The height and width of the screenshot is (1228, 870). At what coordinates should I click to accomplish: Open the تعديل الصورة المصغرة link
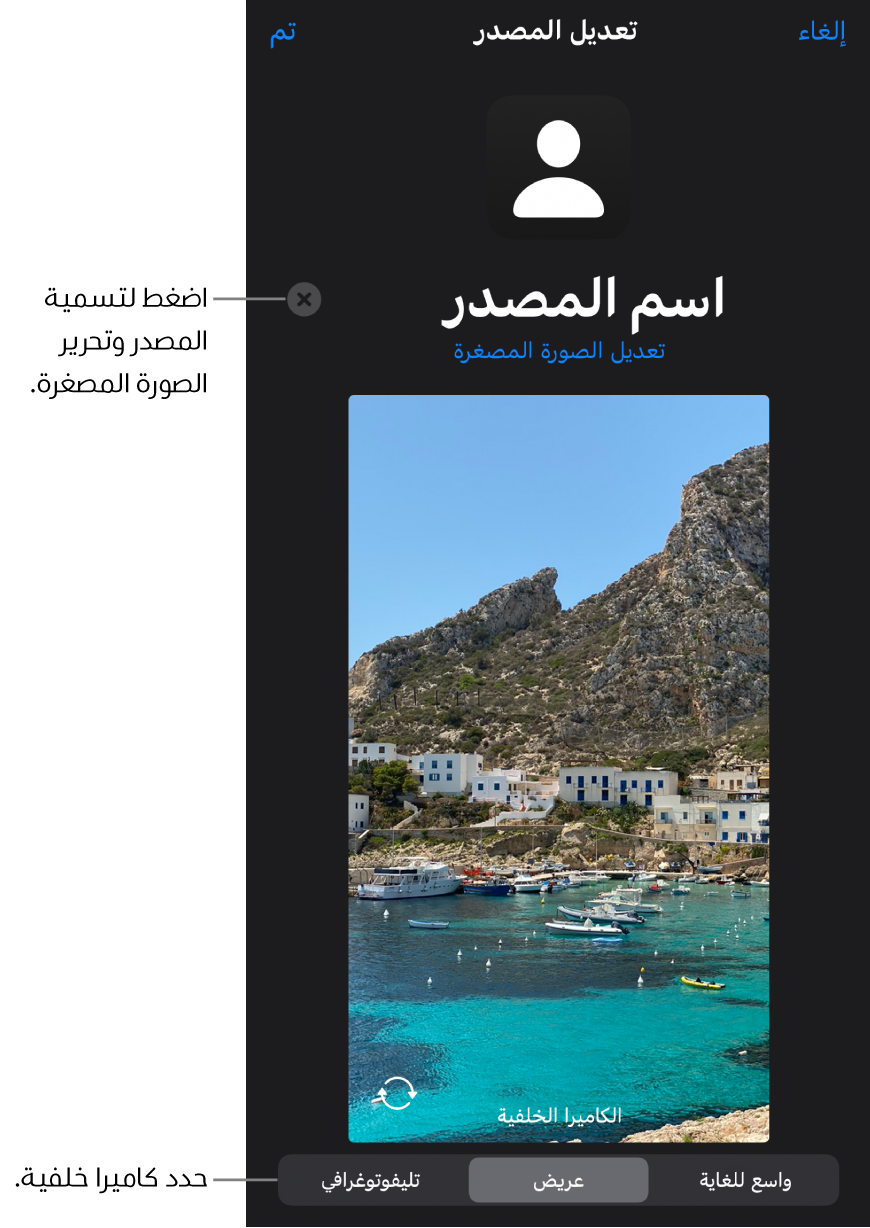pyautogui.click(x=559, y=351)
